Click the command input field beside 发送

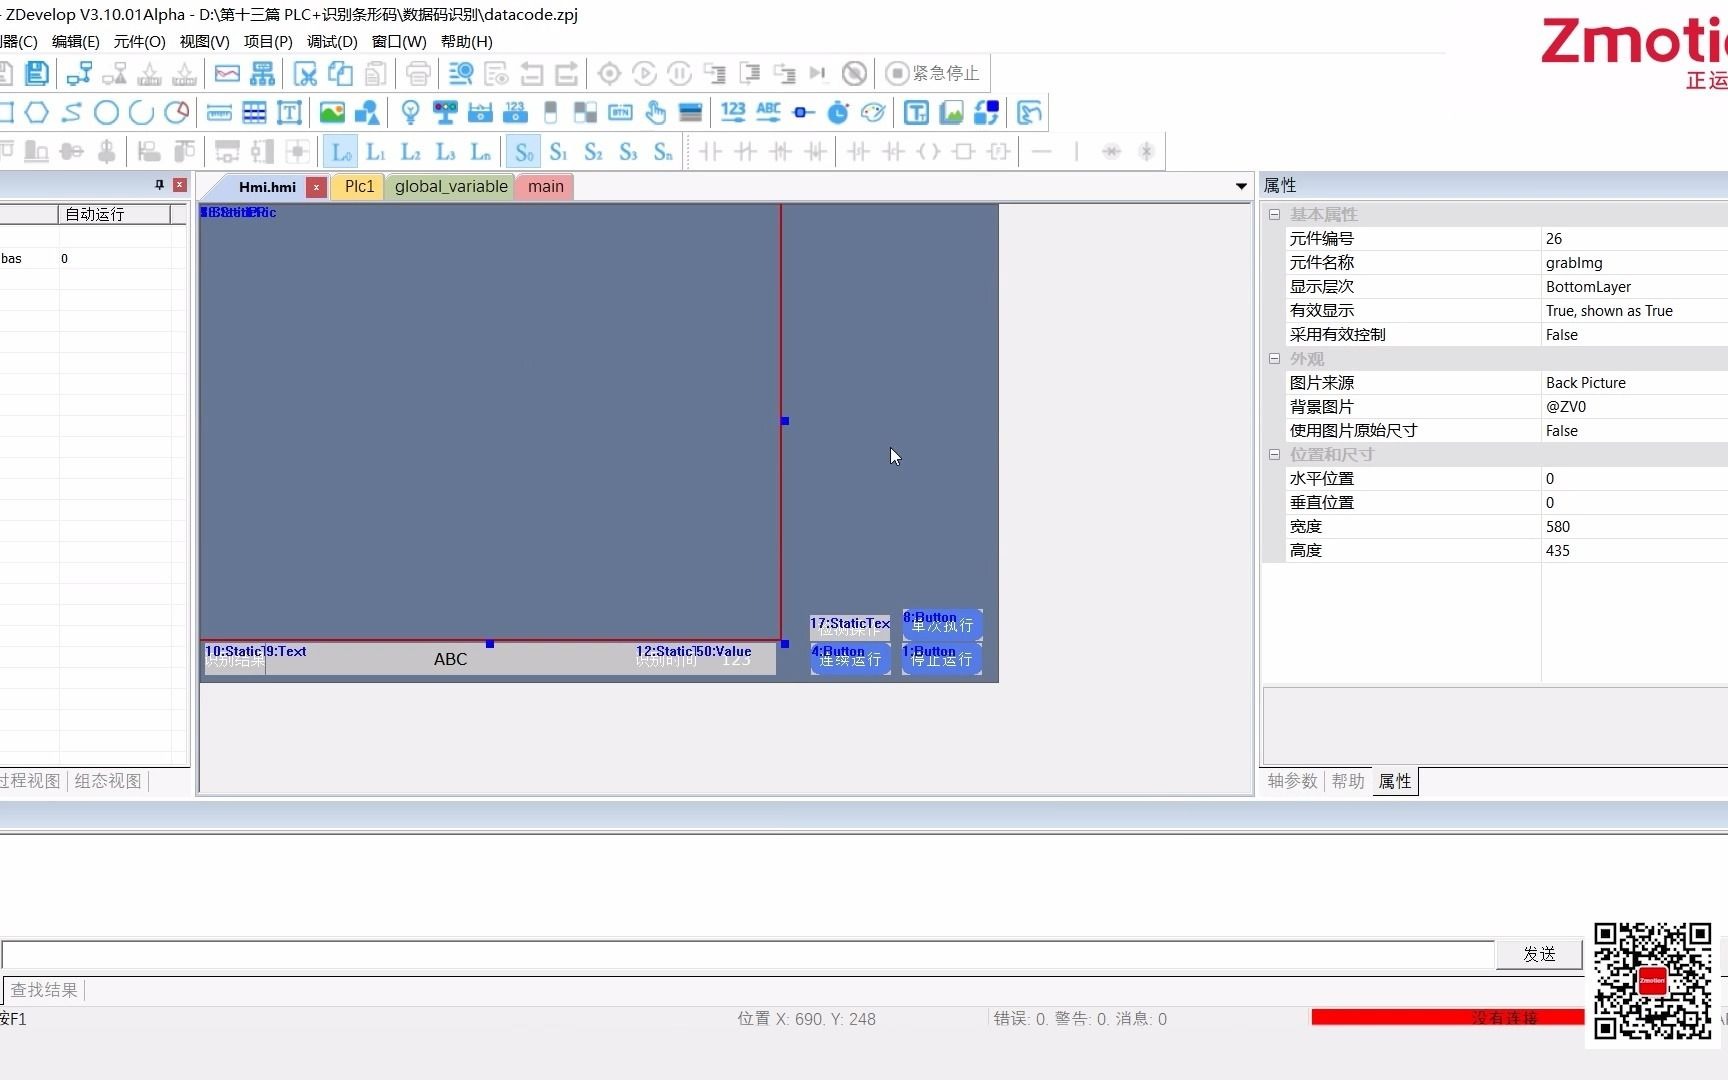click(748, 954)
